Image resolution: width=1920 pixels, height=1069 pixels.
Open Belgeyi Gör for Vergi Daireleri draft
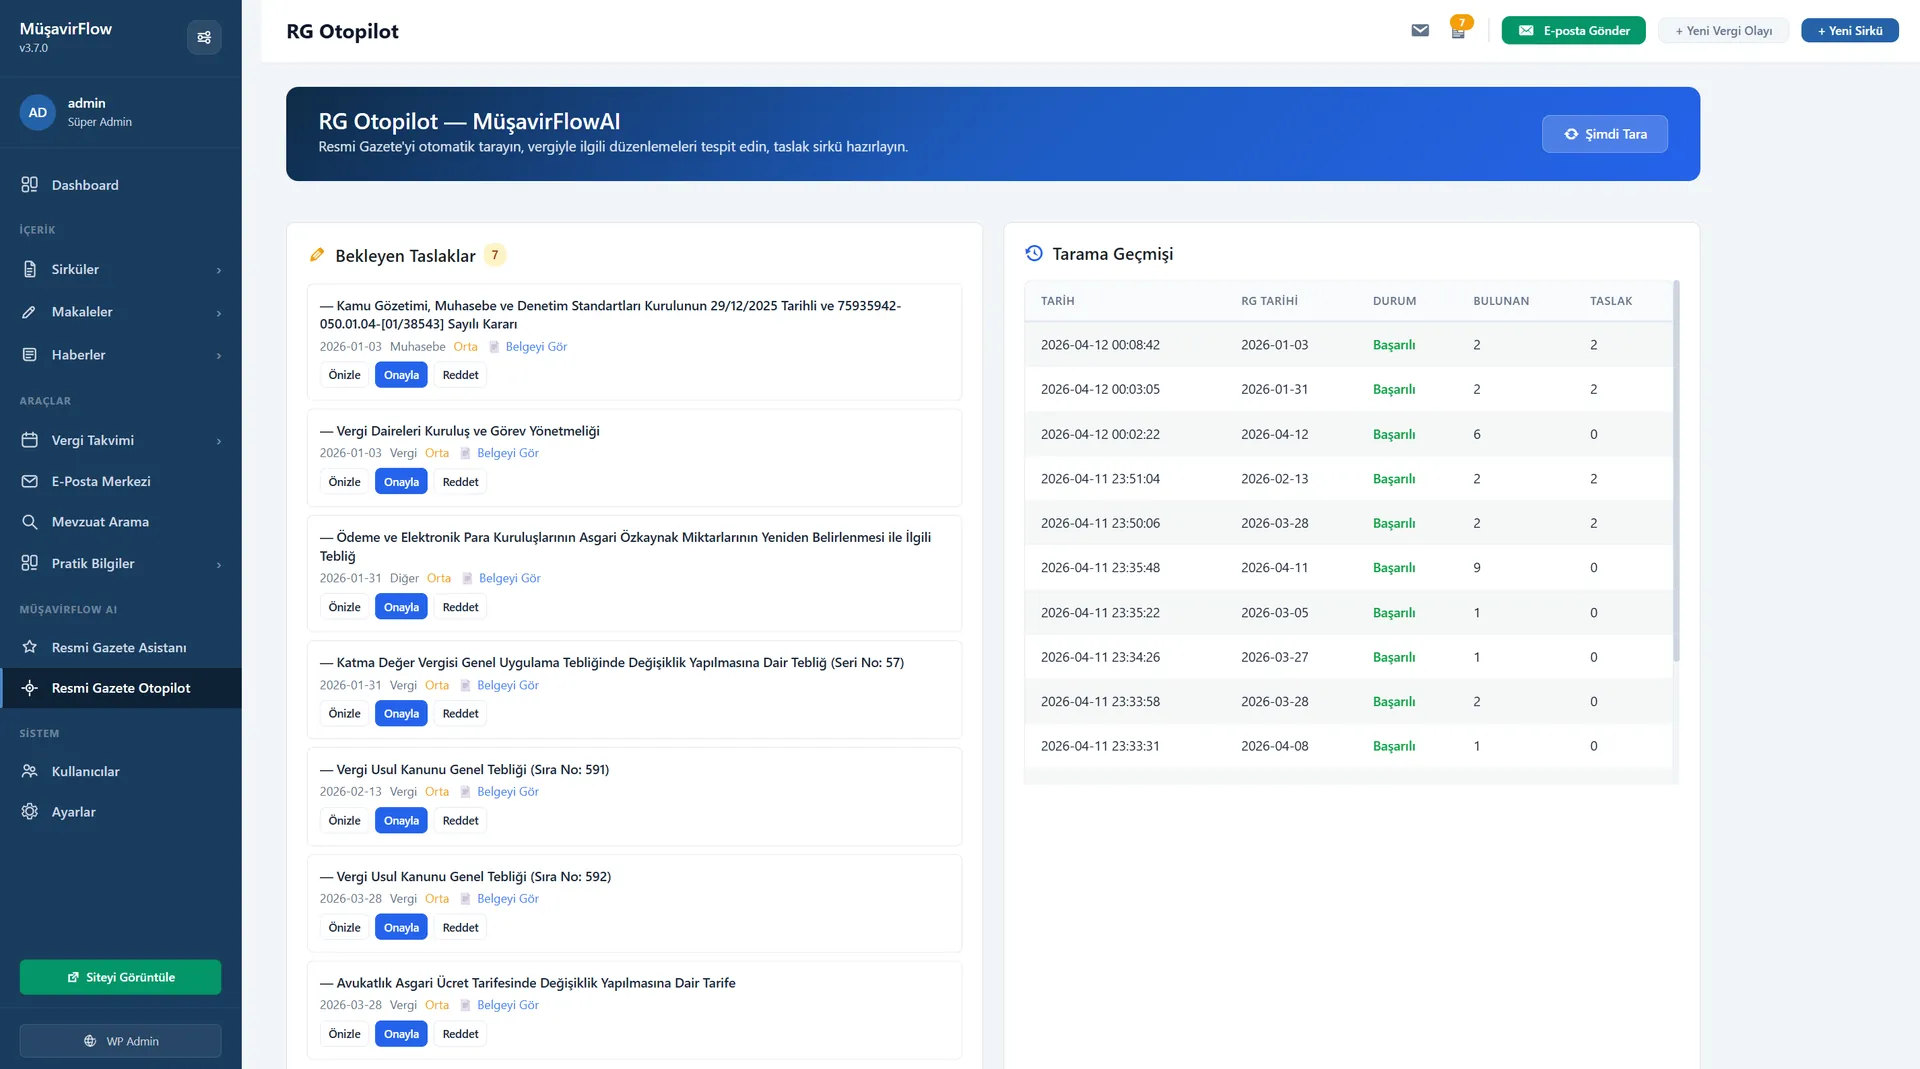[x=507, y=453]
